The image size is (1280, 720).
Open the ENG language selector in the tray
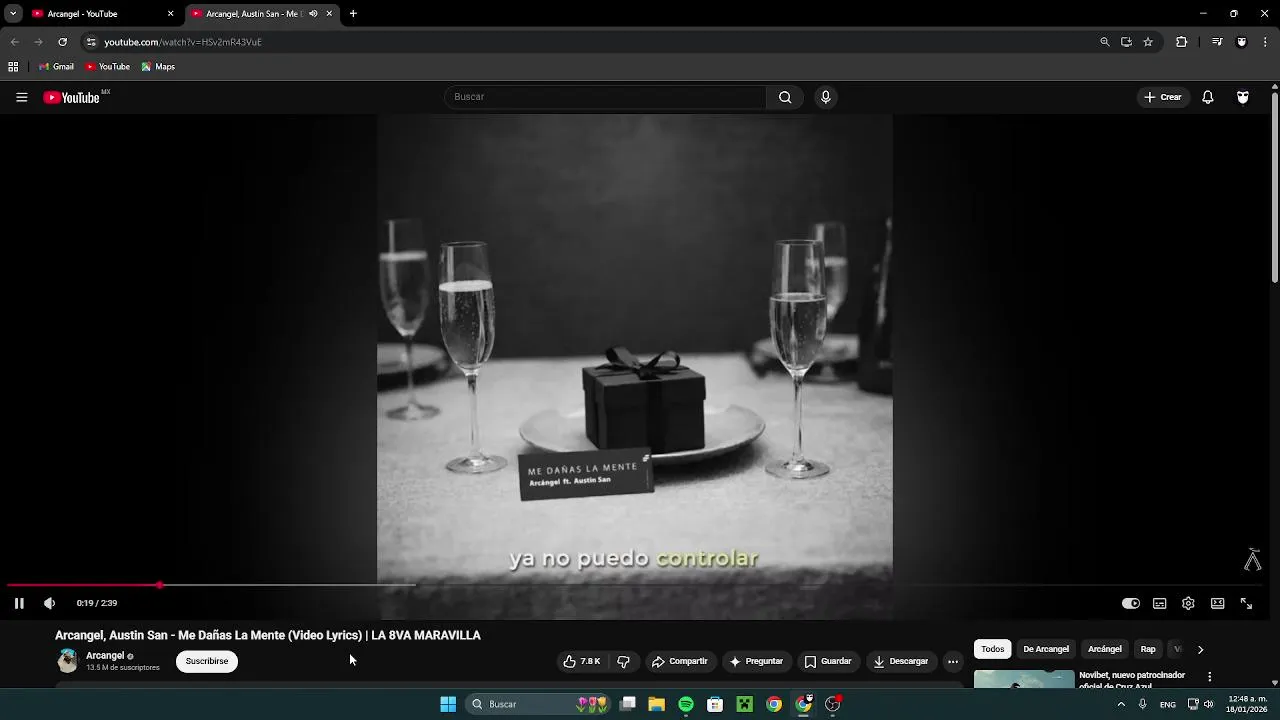tap(1168, 704)
